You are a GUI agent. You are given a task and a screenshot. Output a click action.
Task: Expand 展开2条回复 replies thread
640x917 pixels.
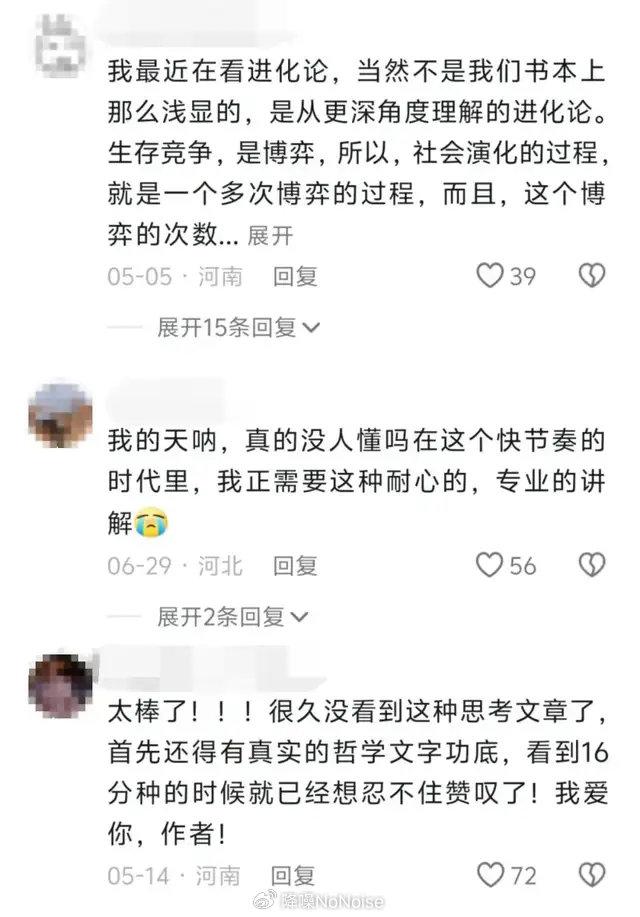click(232, 617)
